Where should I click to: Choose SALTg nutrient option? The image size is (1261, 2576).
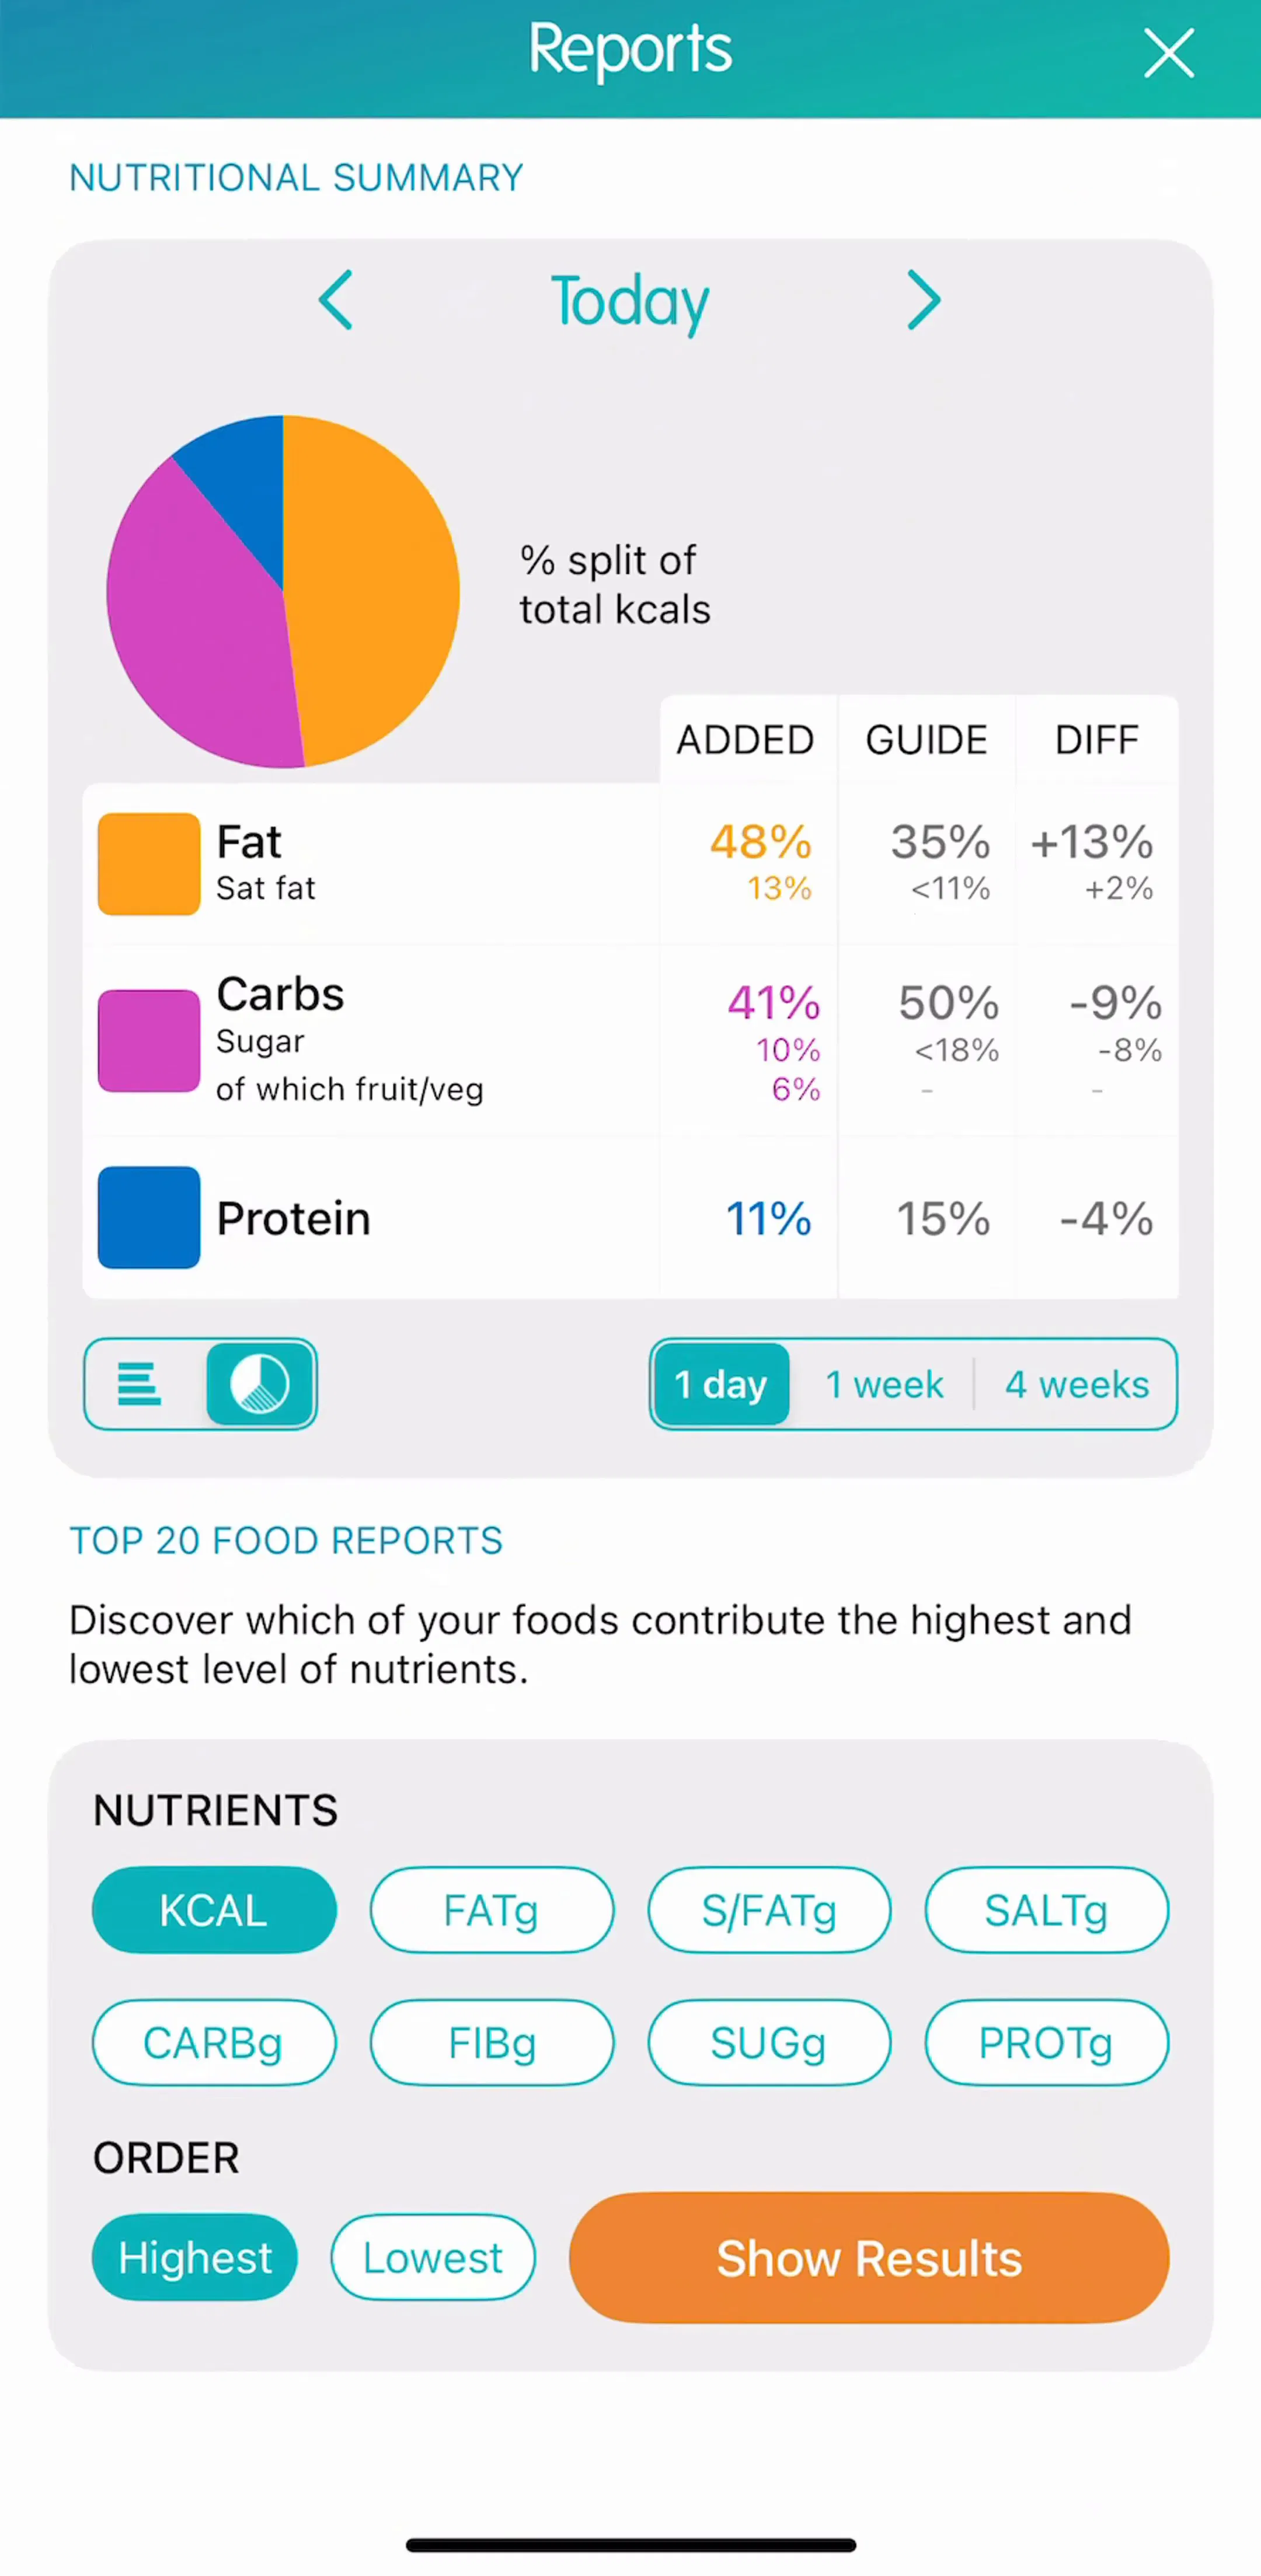1046,1910
